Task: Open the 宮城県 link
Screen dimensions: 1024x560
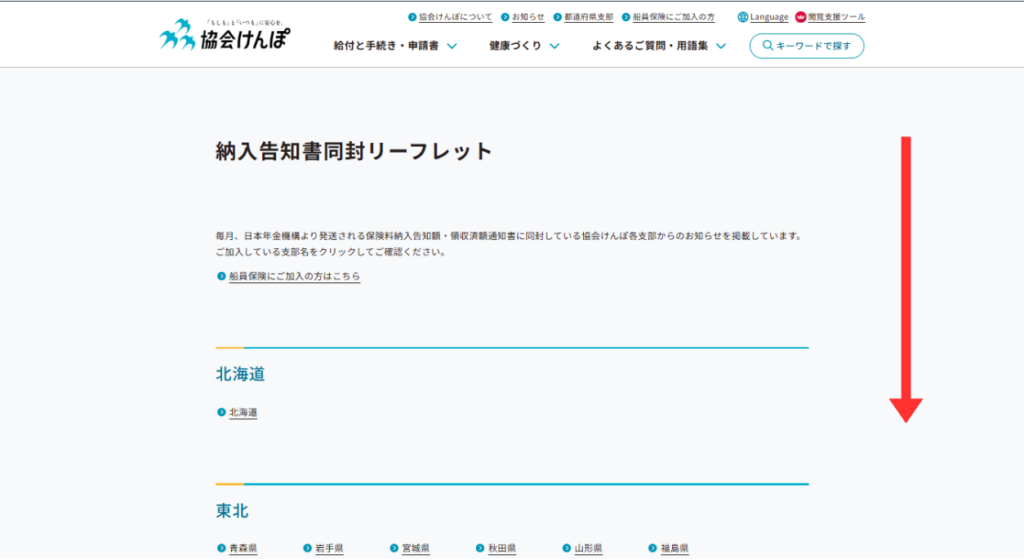Action: click(x=415, y=548)
